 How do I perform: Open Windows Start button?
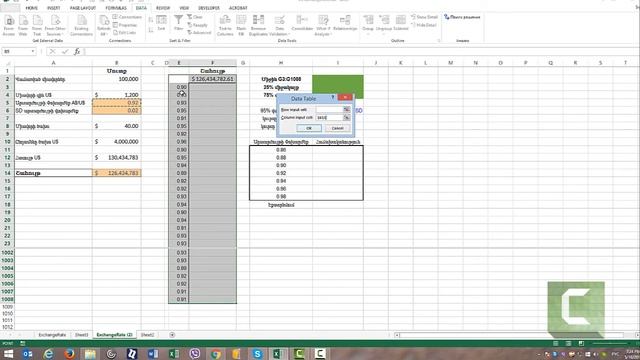point(8,353)
